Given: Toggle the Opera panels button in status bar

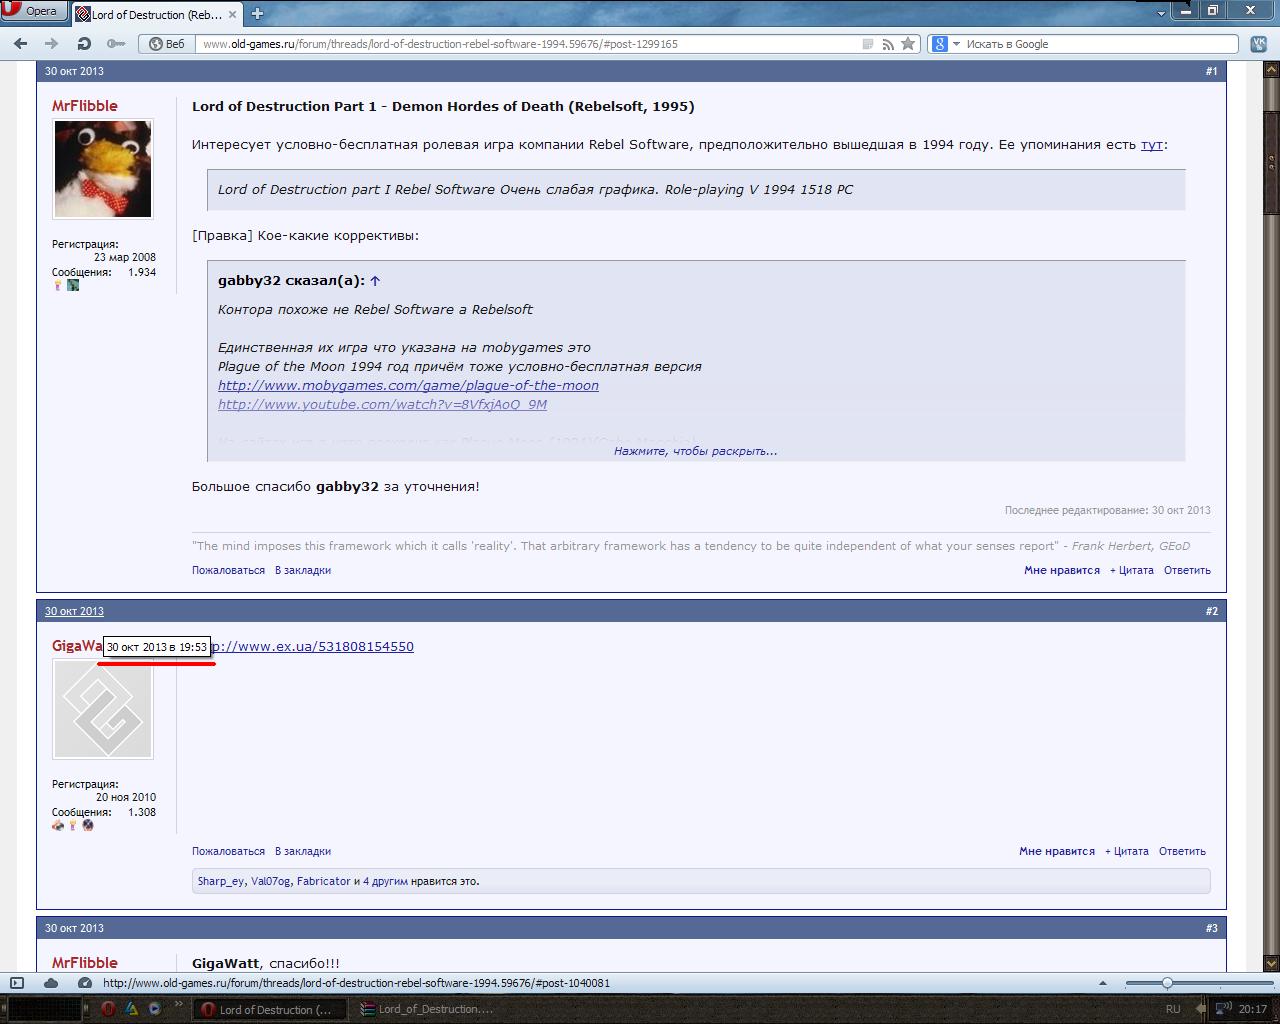Looking at the screenshot, I should pyautogui.click(x=17, y=983).
